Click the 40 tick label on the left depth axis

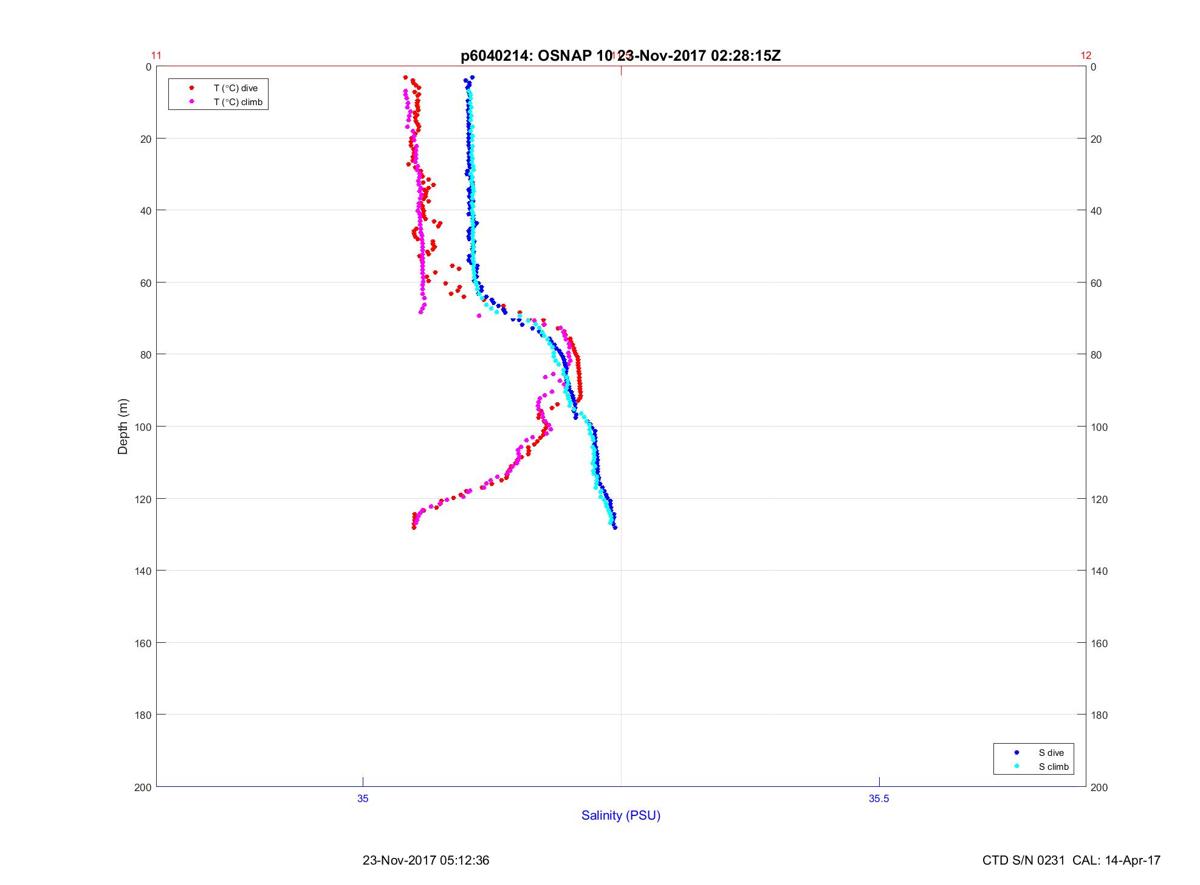click(145, 211)
